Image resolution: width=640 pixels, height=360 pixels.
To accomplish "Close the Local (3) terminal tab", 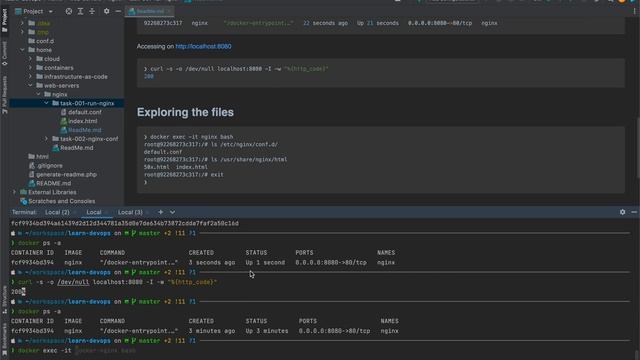I will point(148,212).
